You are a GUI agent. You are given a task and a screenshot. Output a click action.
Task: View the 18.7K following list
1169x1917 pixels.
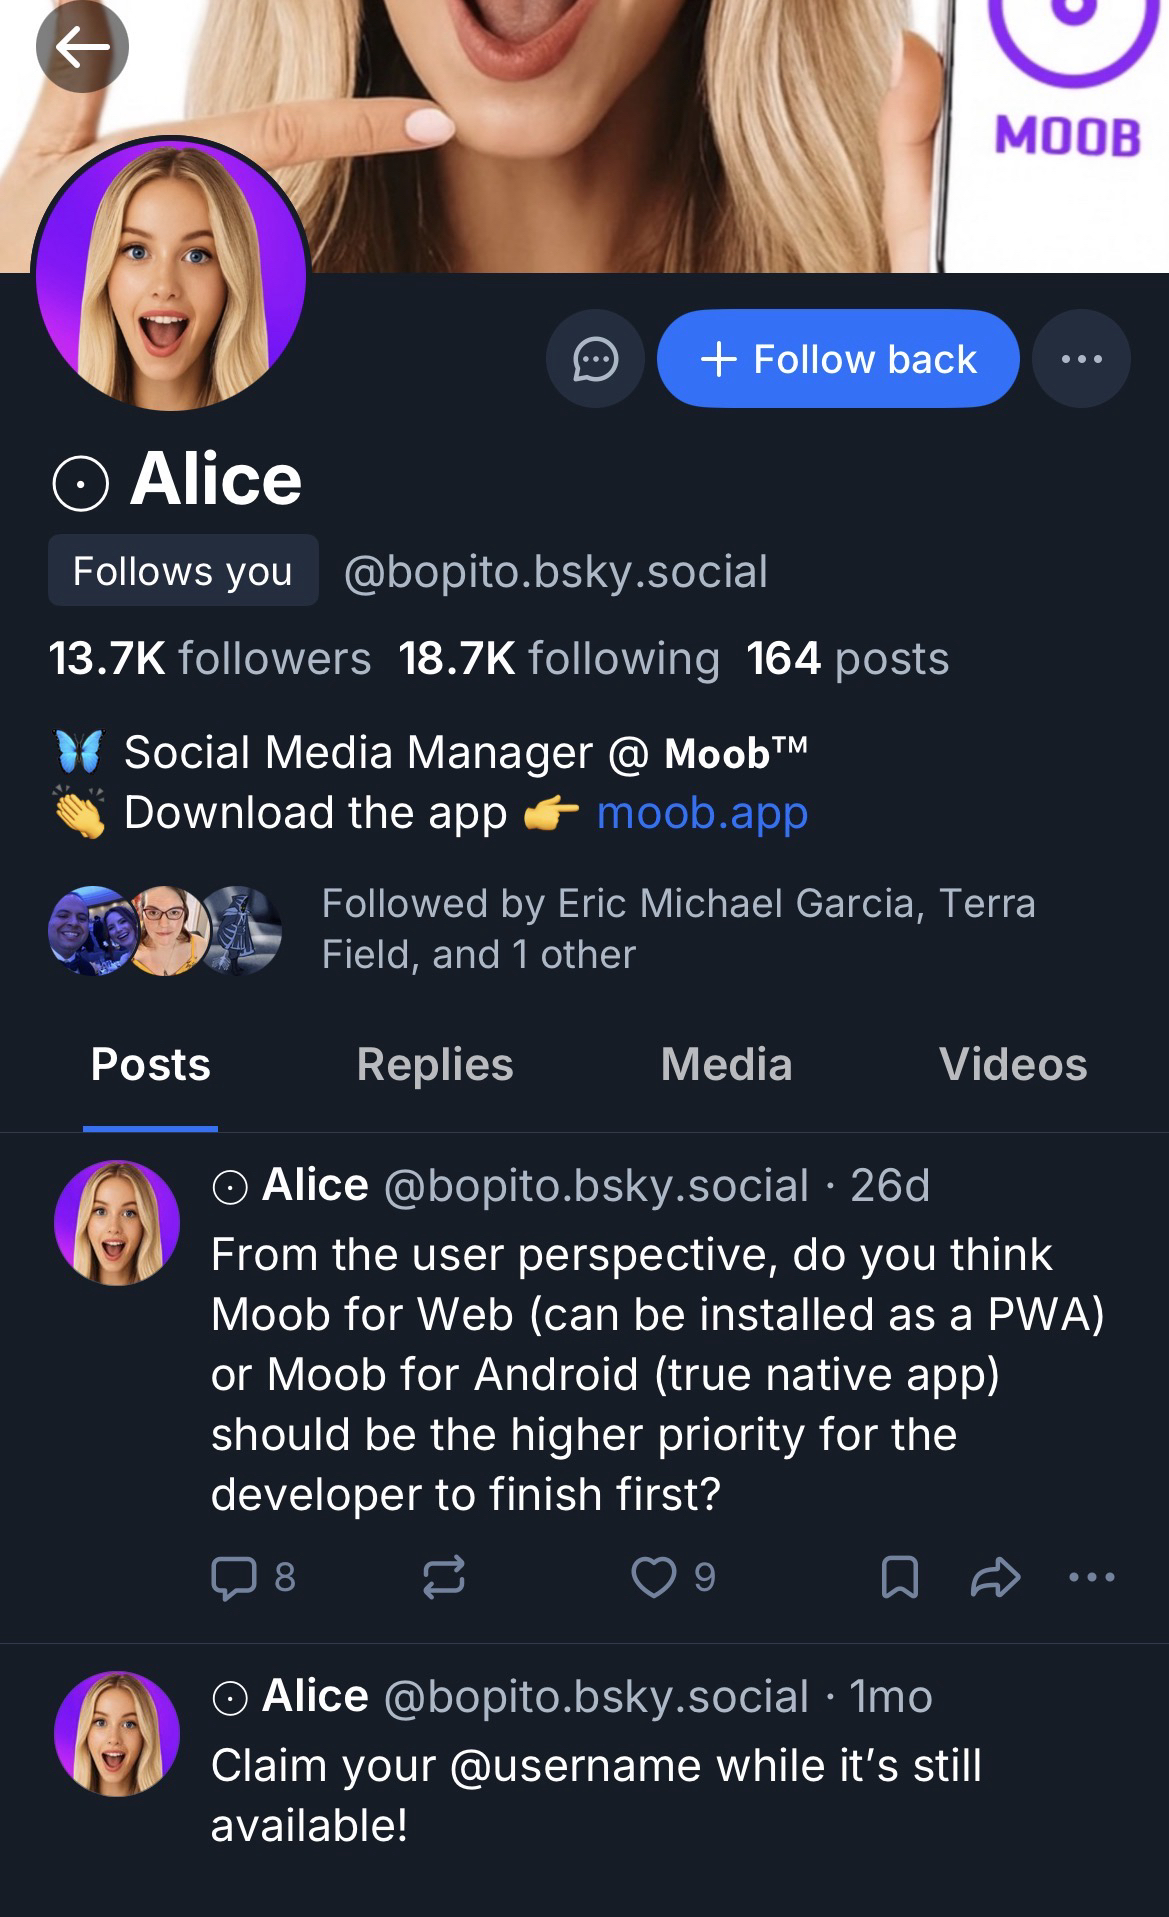558,659
